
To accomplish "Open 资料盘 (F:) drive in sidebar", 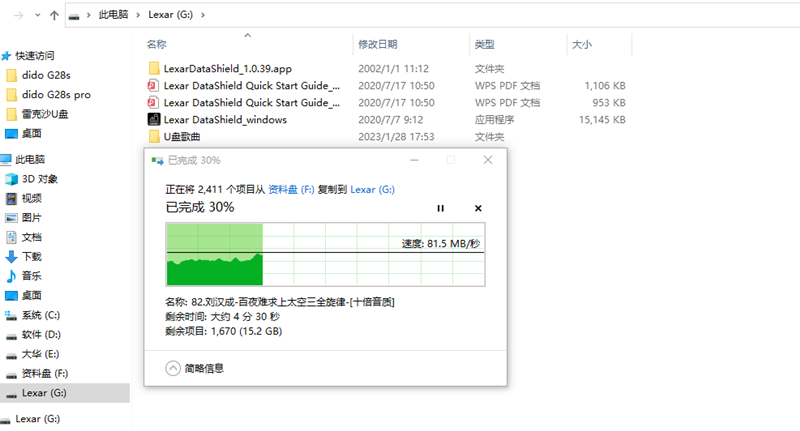I will click(45, 373).
